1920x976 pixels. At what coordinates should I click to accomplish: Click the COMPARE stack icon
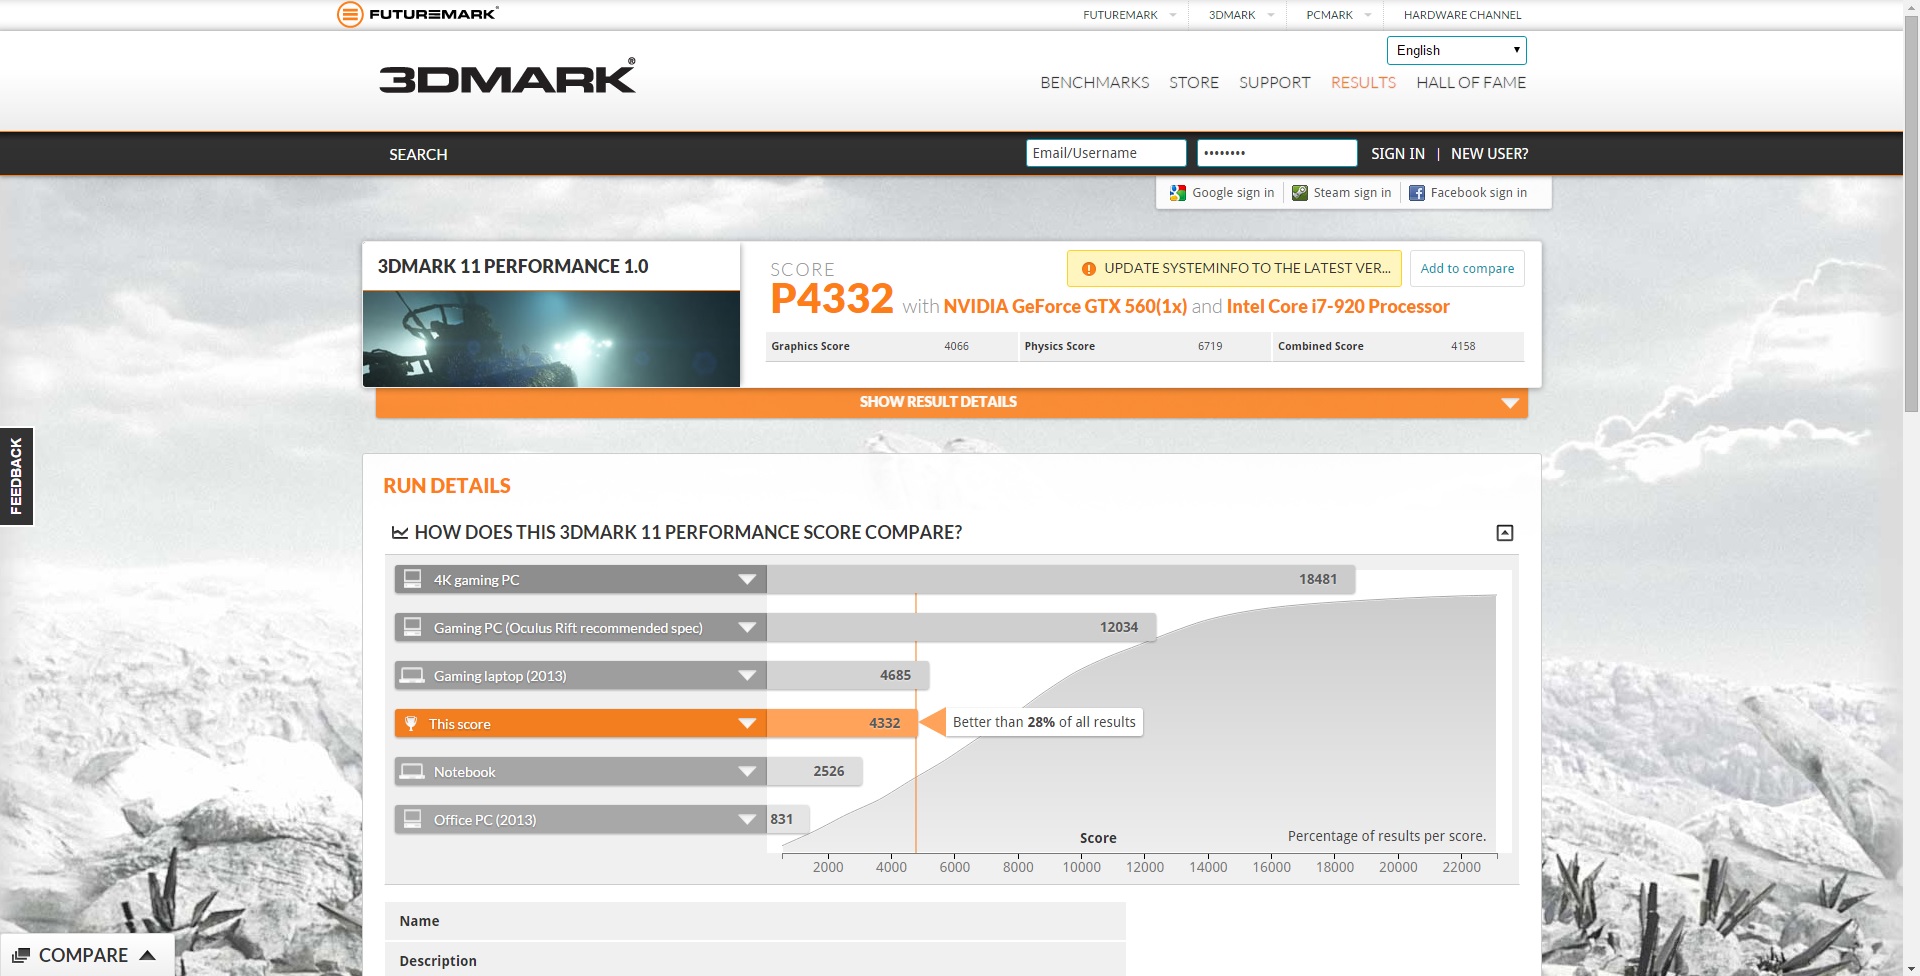pyautogui.click(x=21, y=956)
